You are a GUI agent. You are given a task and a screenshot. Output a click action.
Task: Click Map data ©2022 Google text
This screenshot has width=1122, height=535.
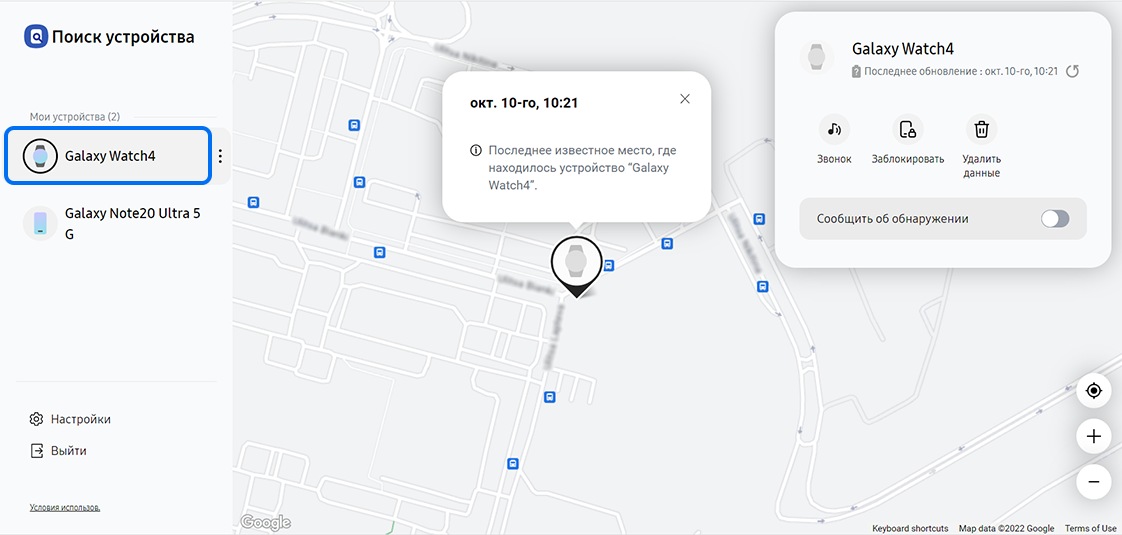point(1006,529)
